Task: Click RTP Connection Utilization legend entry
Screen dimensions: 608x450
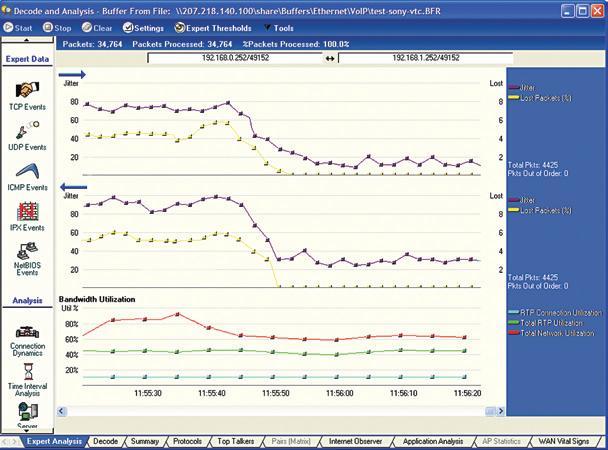Action: coord(555,312)
